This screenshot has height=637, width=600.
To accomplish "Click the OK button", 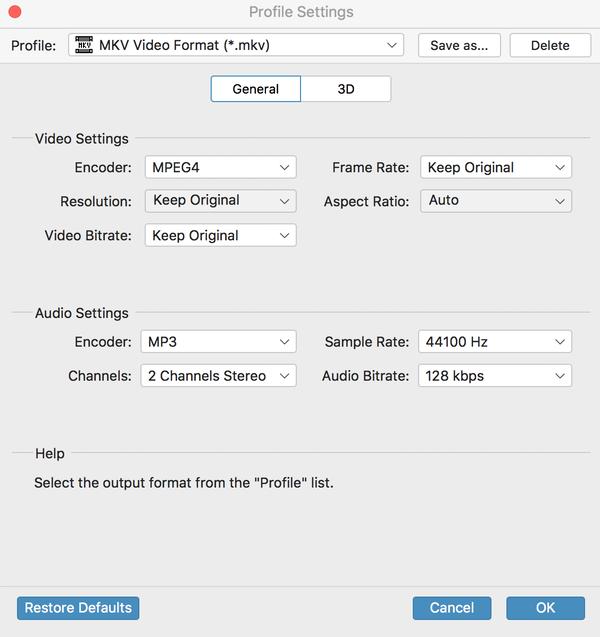I will (x=545, y=608).
